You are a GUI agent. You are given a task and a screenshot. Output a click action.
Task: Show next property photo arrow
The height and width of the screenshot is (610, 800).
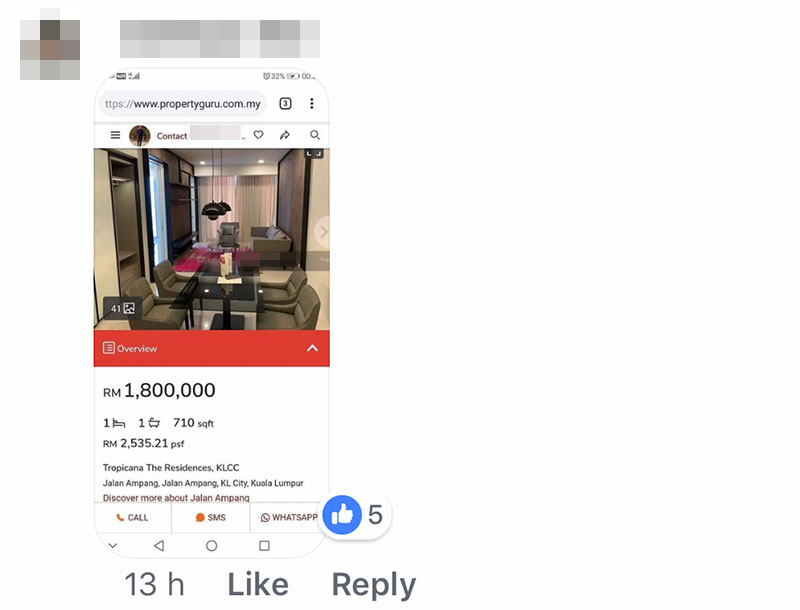pyautogui.click(x=322, y=232)
